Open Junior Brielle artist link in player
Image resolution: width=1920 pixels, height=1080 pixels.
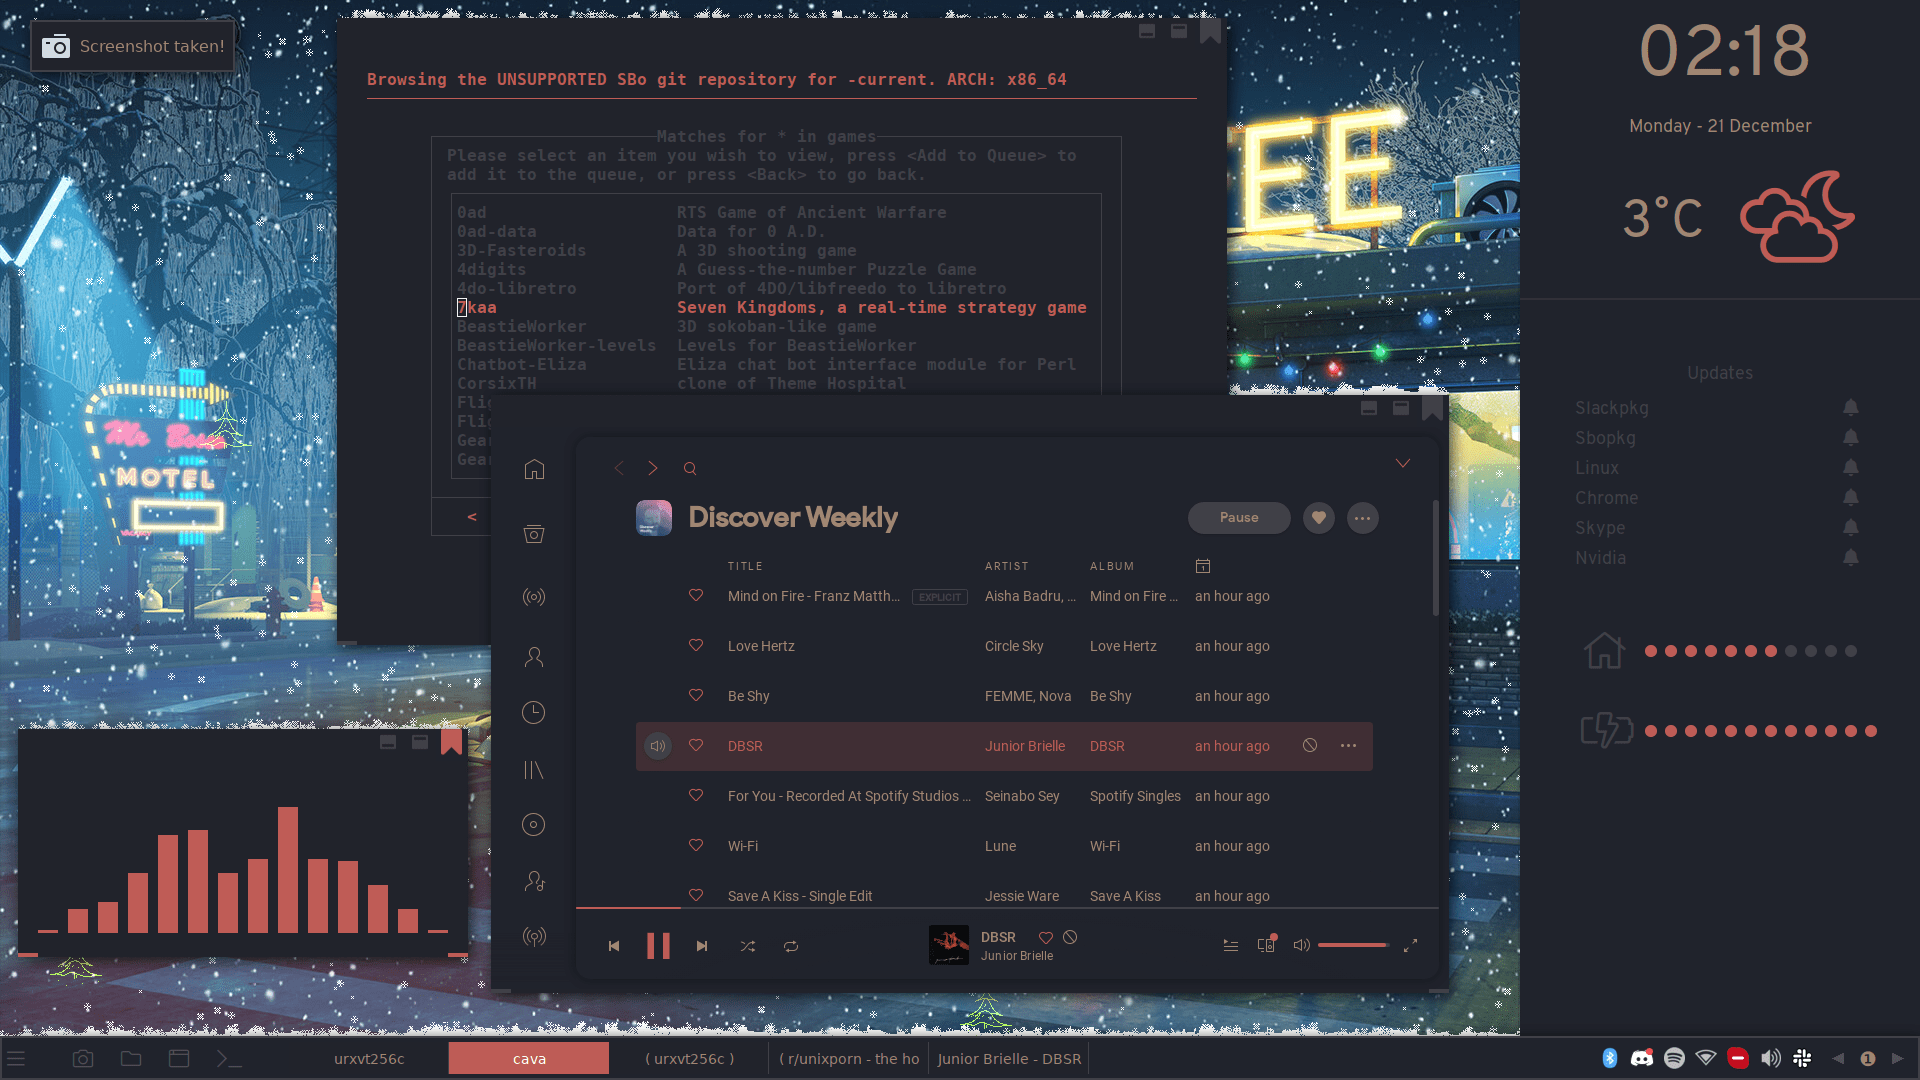click(x=1016, y=956)
